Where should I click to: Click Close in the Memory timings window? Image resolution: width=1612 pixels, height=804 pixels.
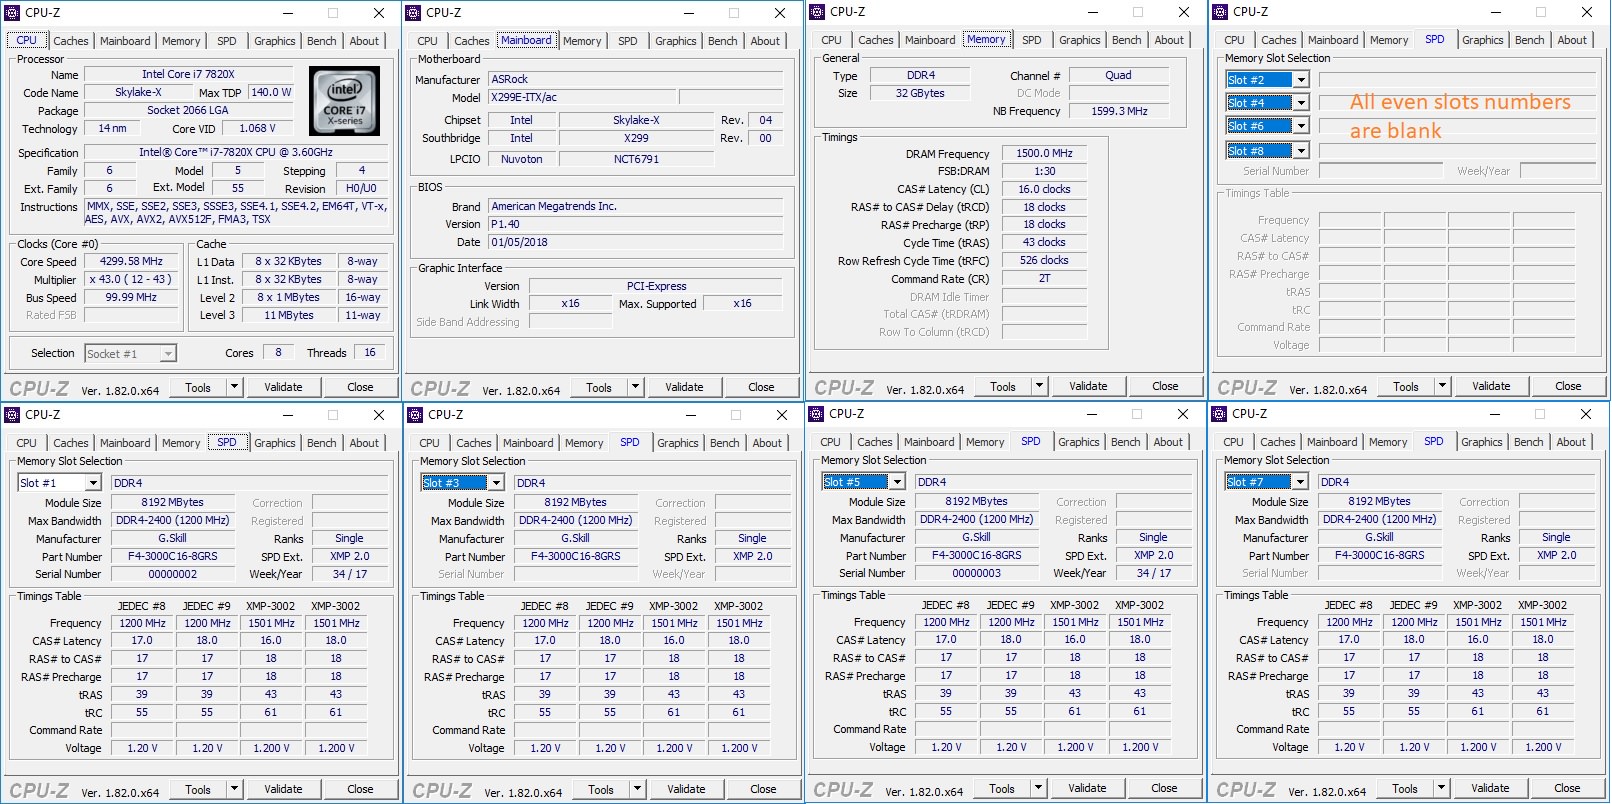point(1165,386)
